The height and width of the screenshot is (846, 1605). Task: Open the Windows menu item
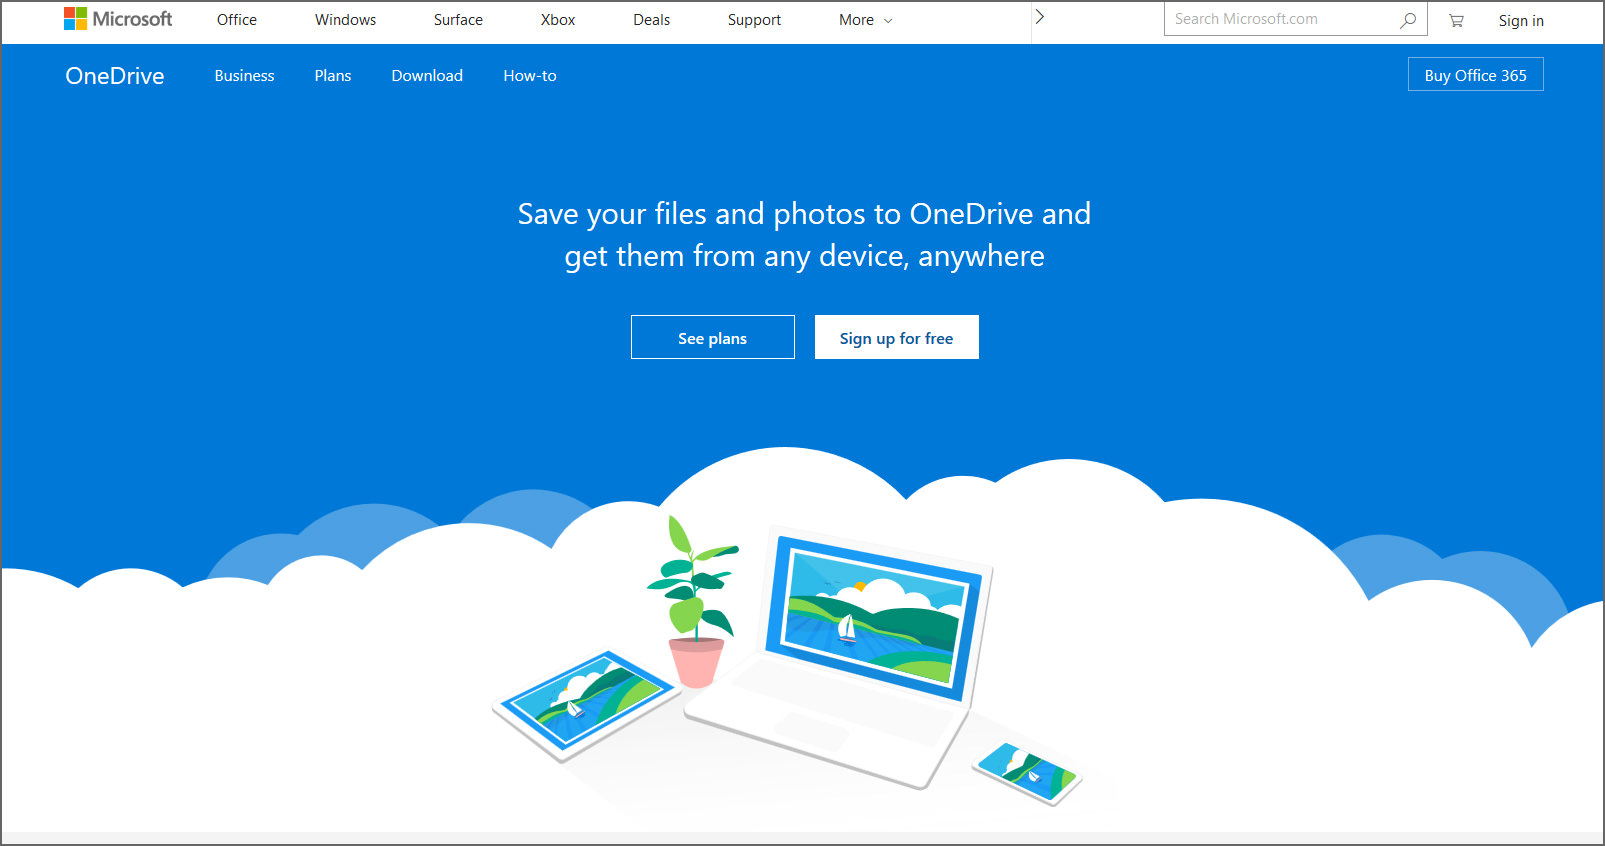[x=345, y=20]
